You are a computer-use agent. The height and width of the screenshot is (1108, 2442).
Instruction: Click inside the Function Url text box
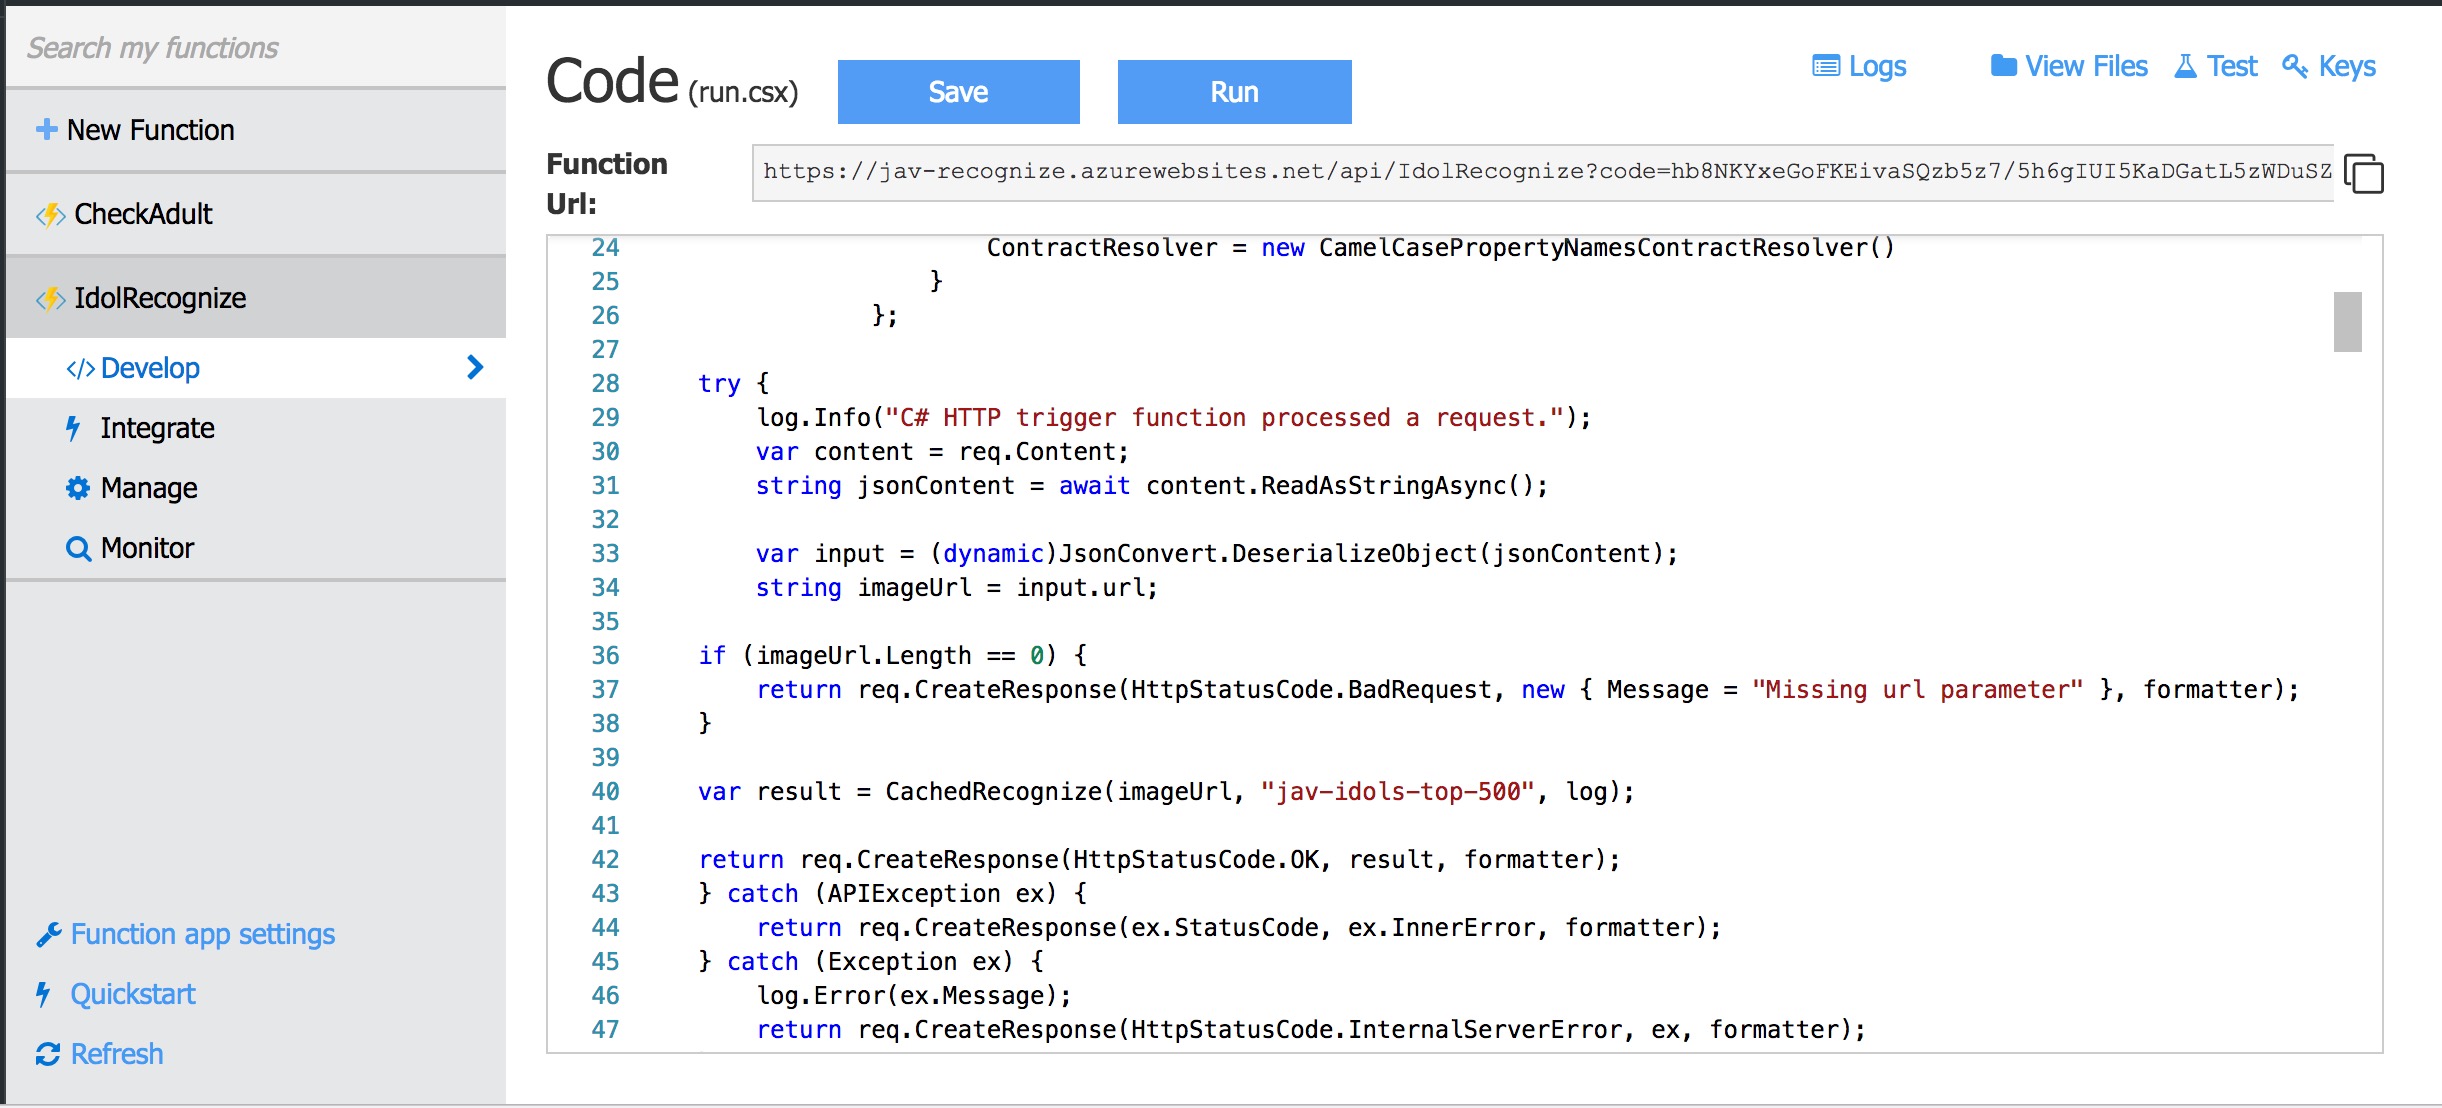pos(1540,172)
